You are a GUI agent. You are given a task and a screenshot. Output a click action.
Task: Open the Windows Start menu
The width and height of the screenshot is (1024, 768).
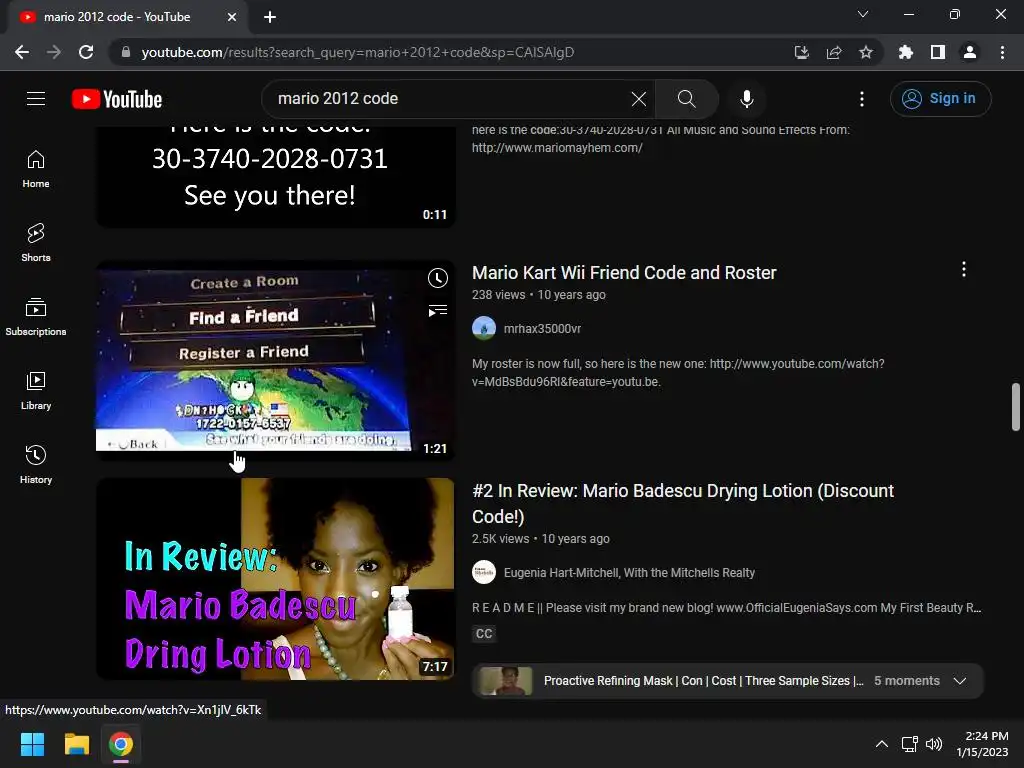[32, 744]
